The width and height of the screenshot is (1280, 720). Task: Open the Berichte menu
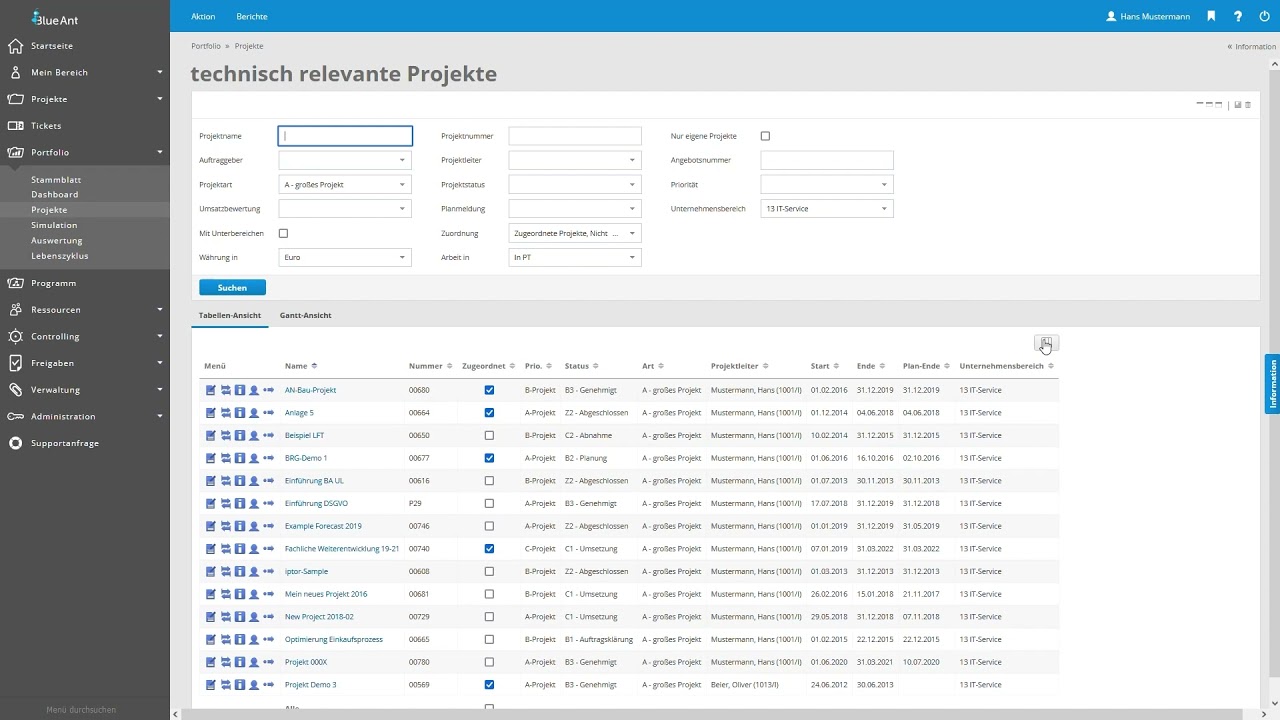tap(251, 17)
